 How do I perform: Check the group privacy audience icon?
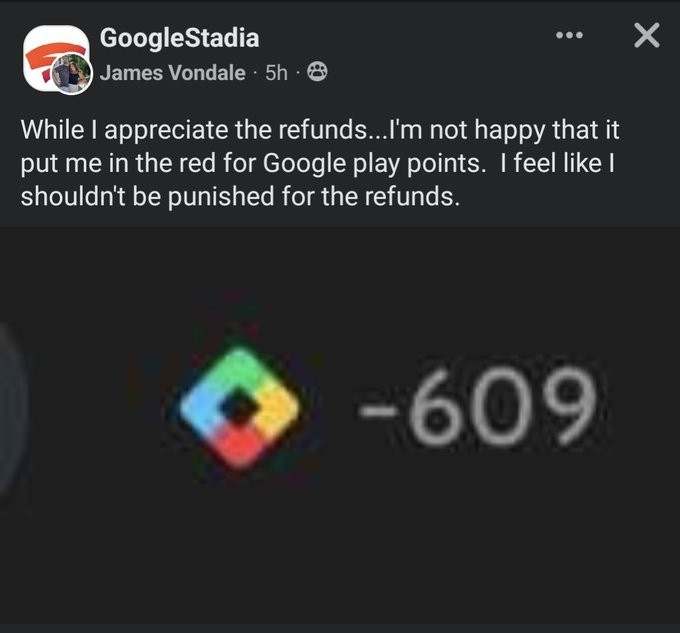[x=317, y=72]
